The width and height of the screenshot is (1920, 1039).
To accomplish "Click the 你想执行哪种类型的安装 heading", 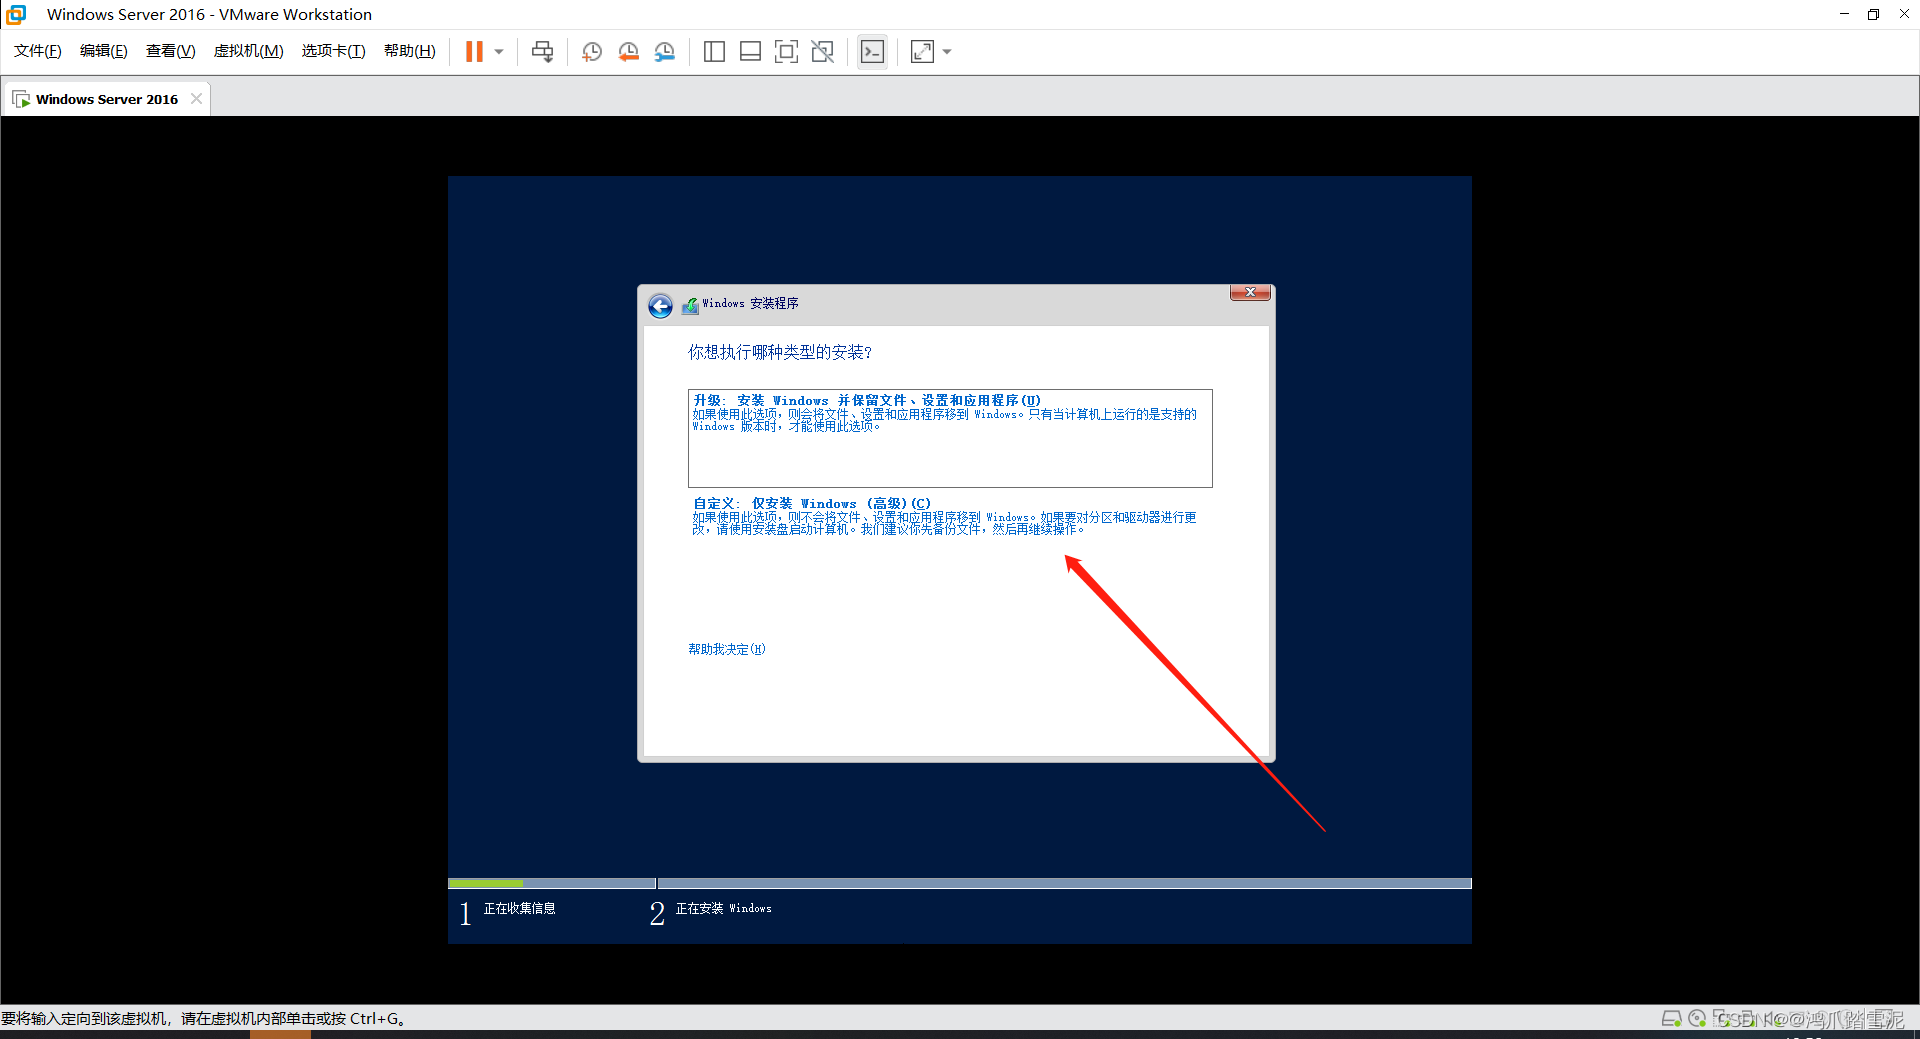I will [780, 352].
